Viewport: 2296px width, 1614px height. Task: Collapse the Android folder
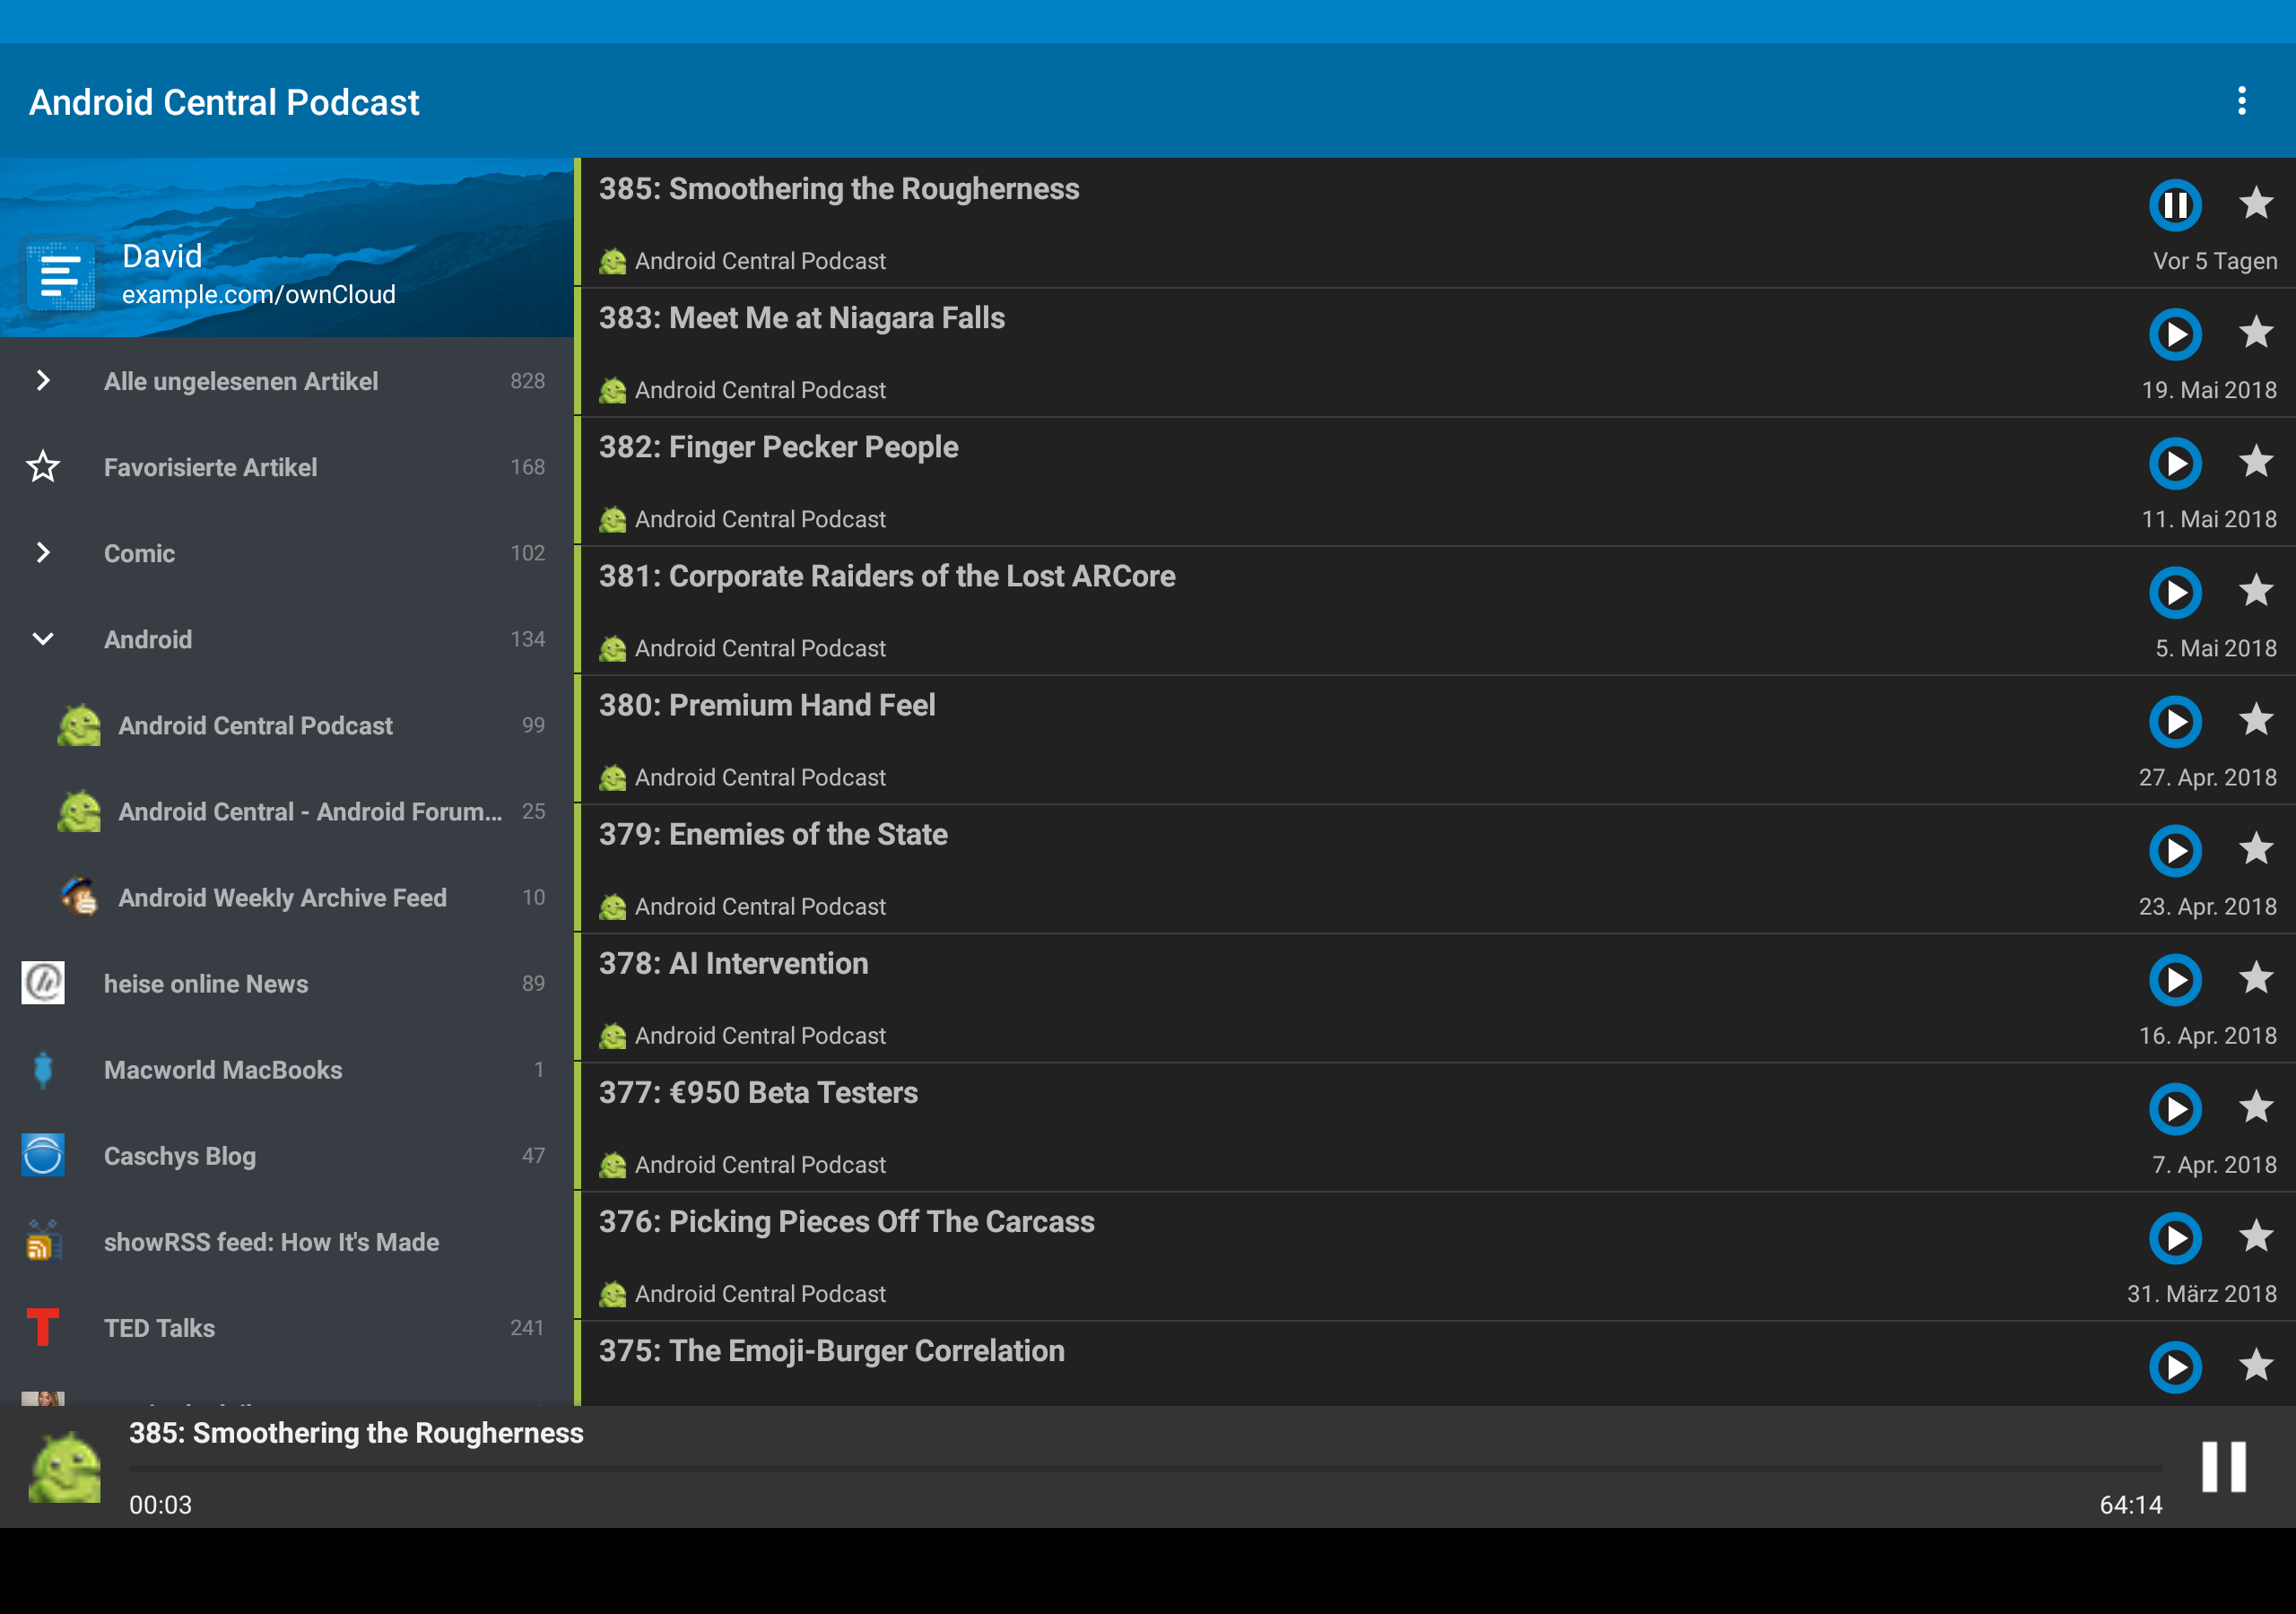click(43, 639)
